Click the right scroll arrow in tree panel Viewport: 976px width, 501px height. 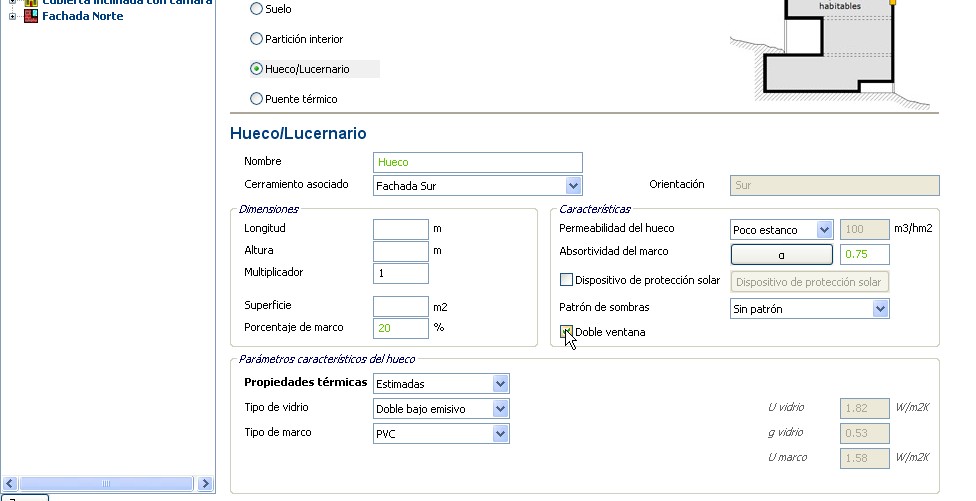click(x=206, y=484)
